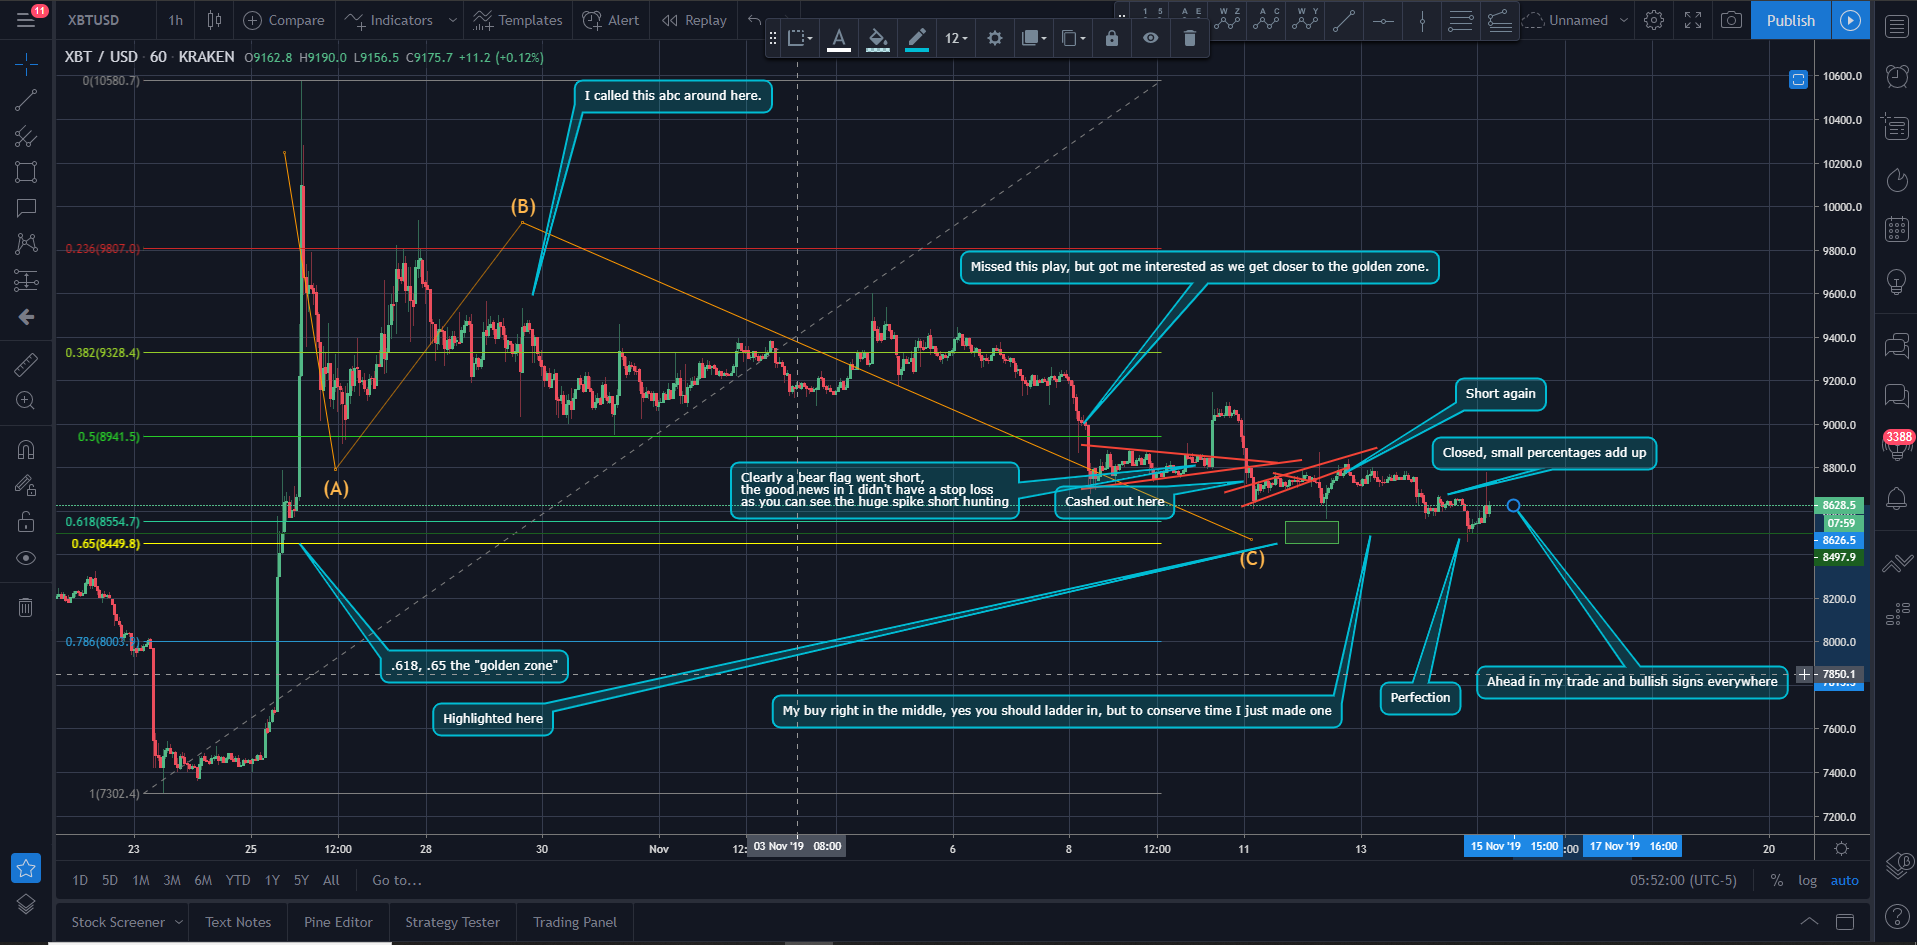This screenshot has height=945, width=1917.
Task: Hide all drawings with eye icon in left sidebar
Action: (x=26, y=558)
